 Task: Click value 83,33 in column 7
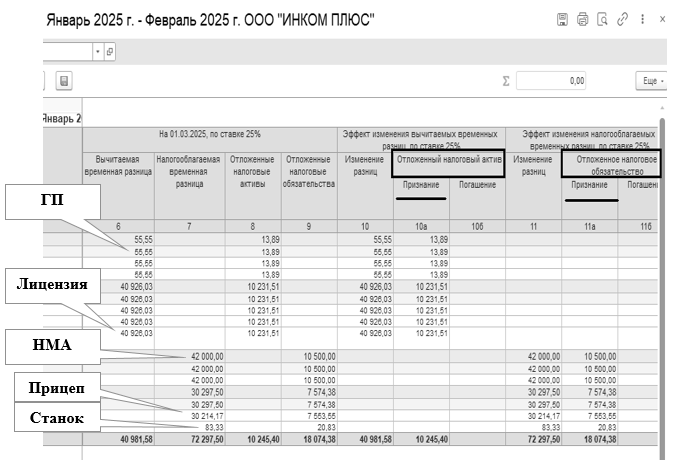[x=214, y=427]
